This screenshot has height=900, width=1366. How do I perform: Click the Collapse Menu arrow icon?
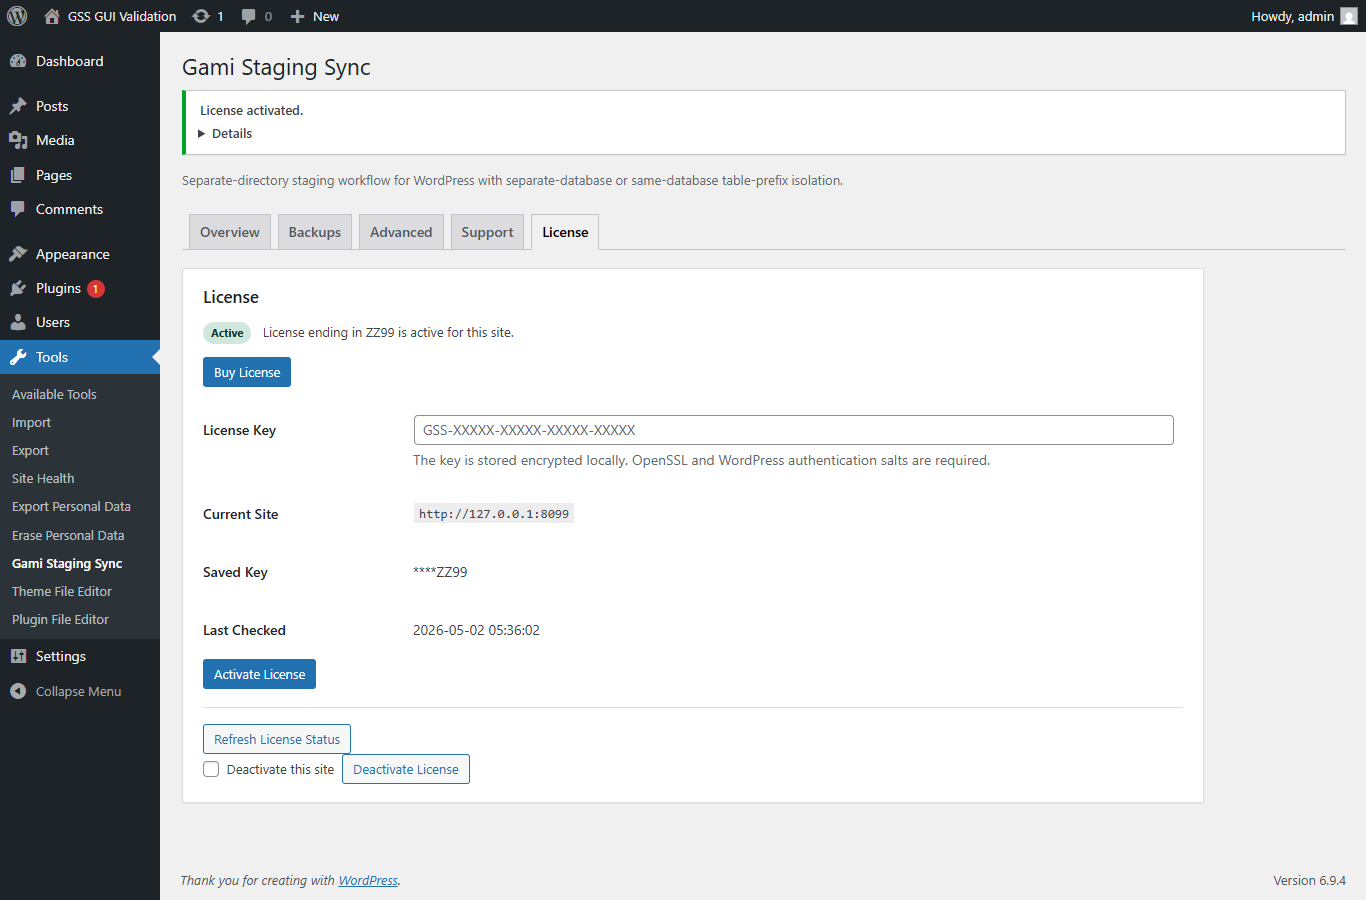pos(18,691)
